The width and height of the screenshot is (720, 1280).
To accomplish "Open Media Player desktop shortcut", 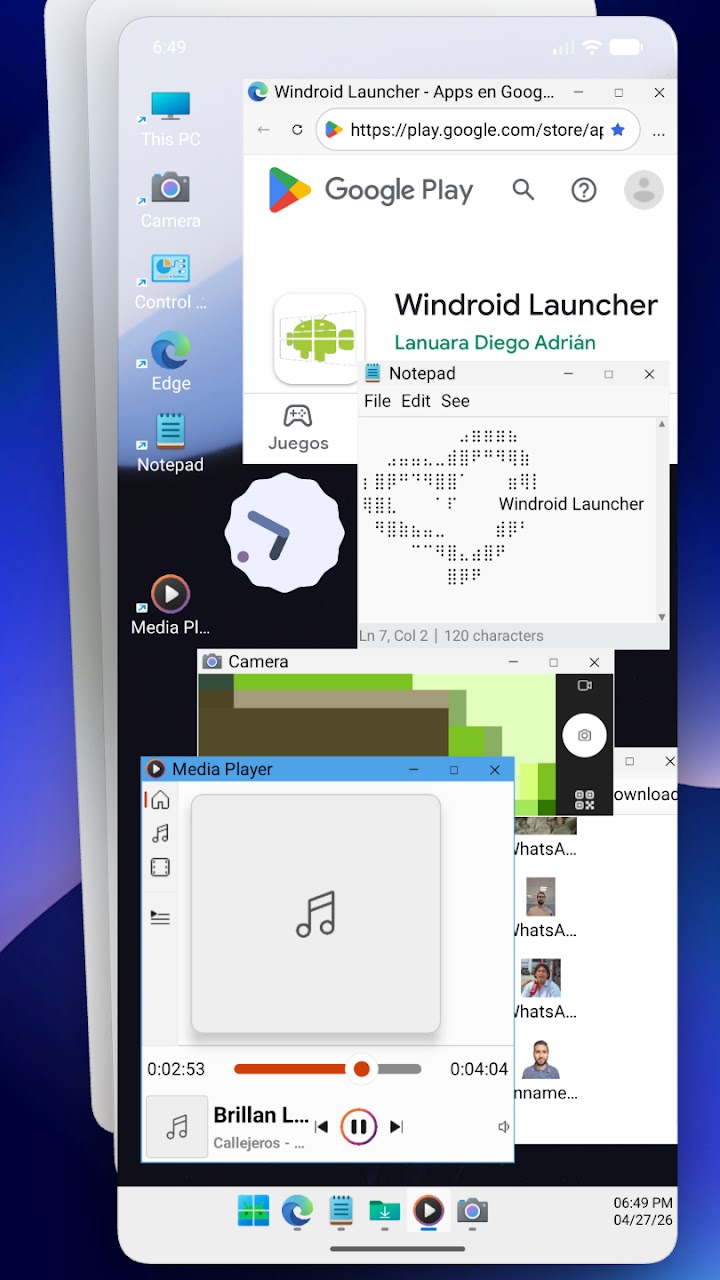I will point(170,607).
